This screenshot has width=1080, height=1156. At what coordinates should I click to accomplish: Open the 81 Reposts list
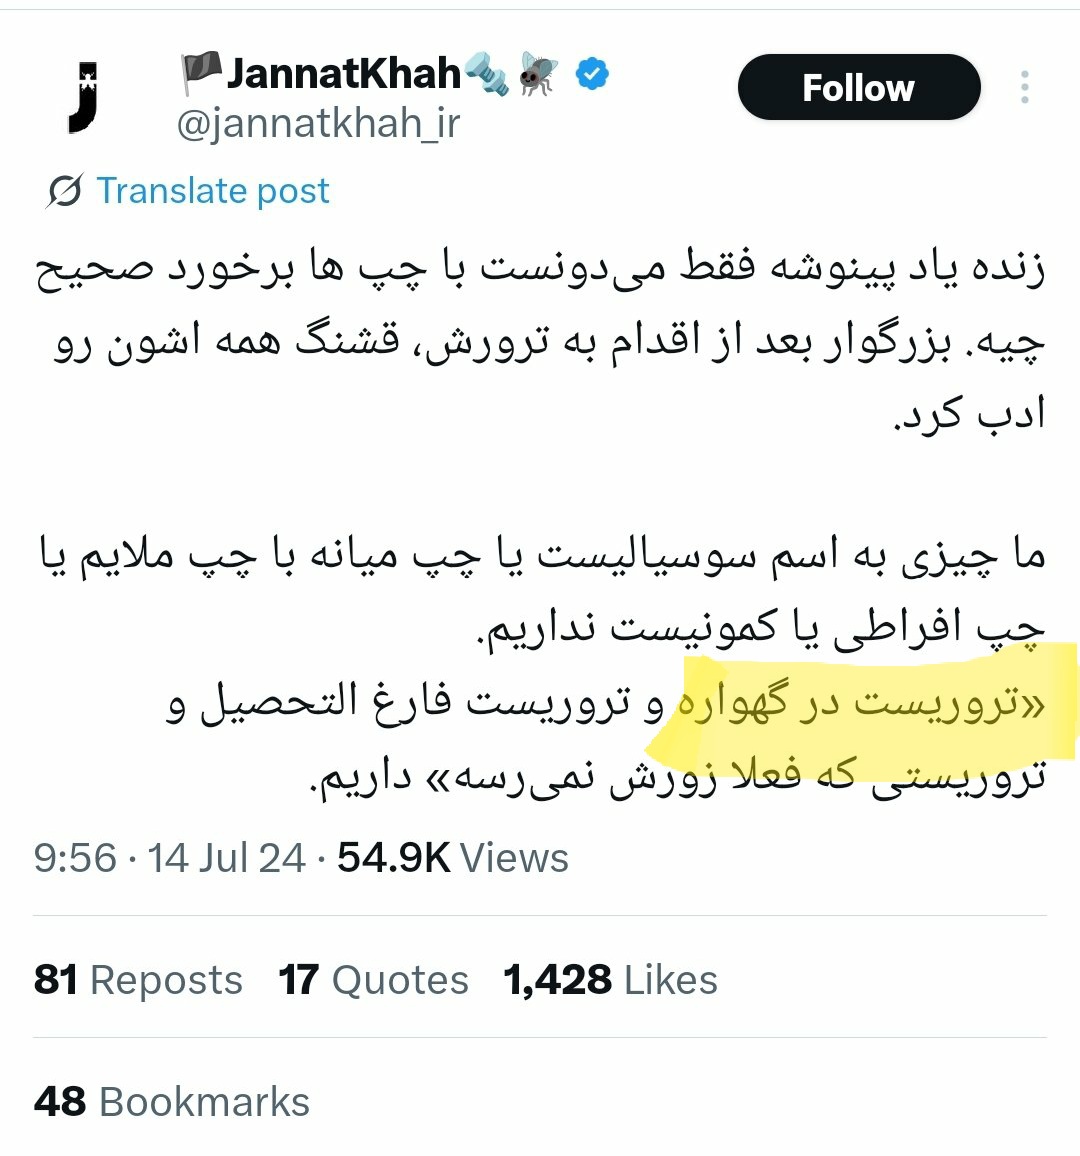pyautogui.click(x=138, y=980)
